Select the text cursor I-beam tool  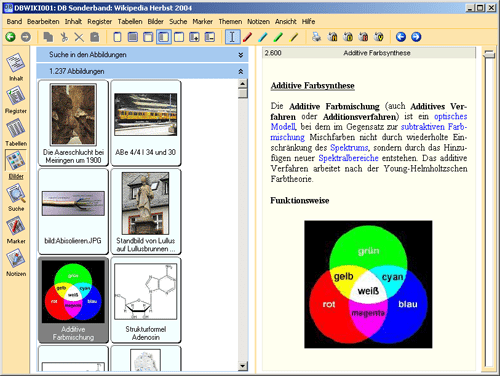232,37
